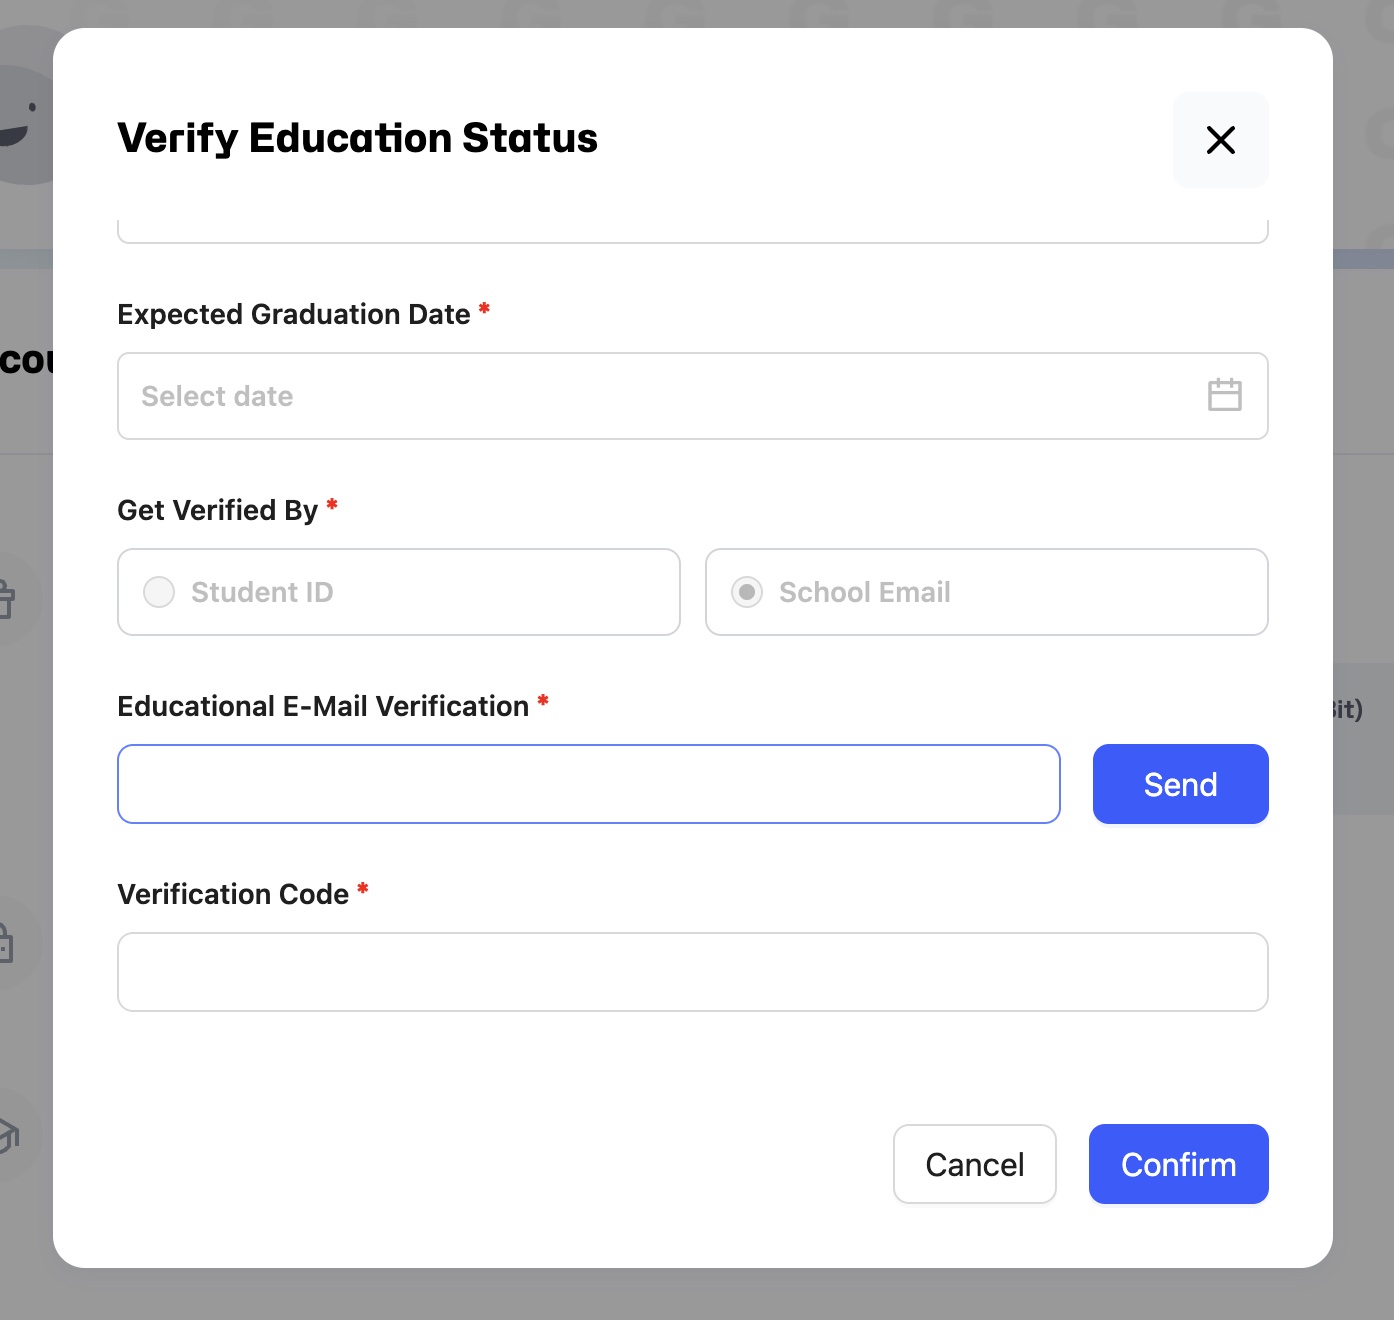The width and height of the screenshot is (1394, 1320).
Task: Click the Verify Education Status heading
Action: pos(357,138)
